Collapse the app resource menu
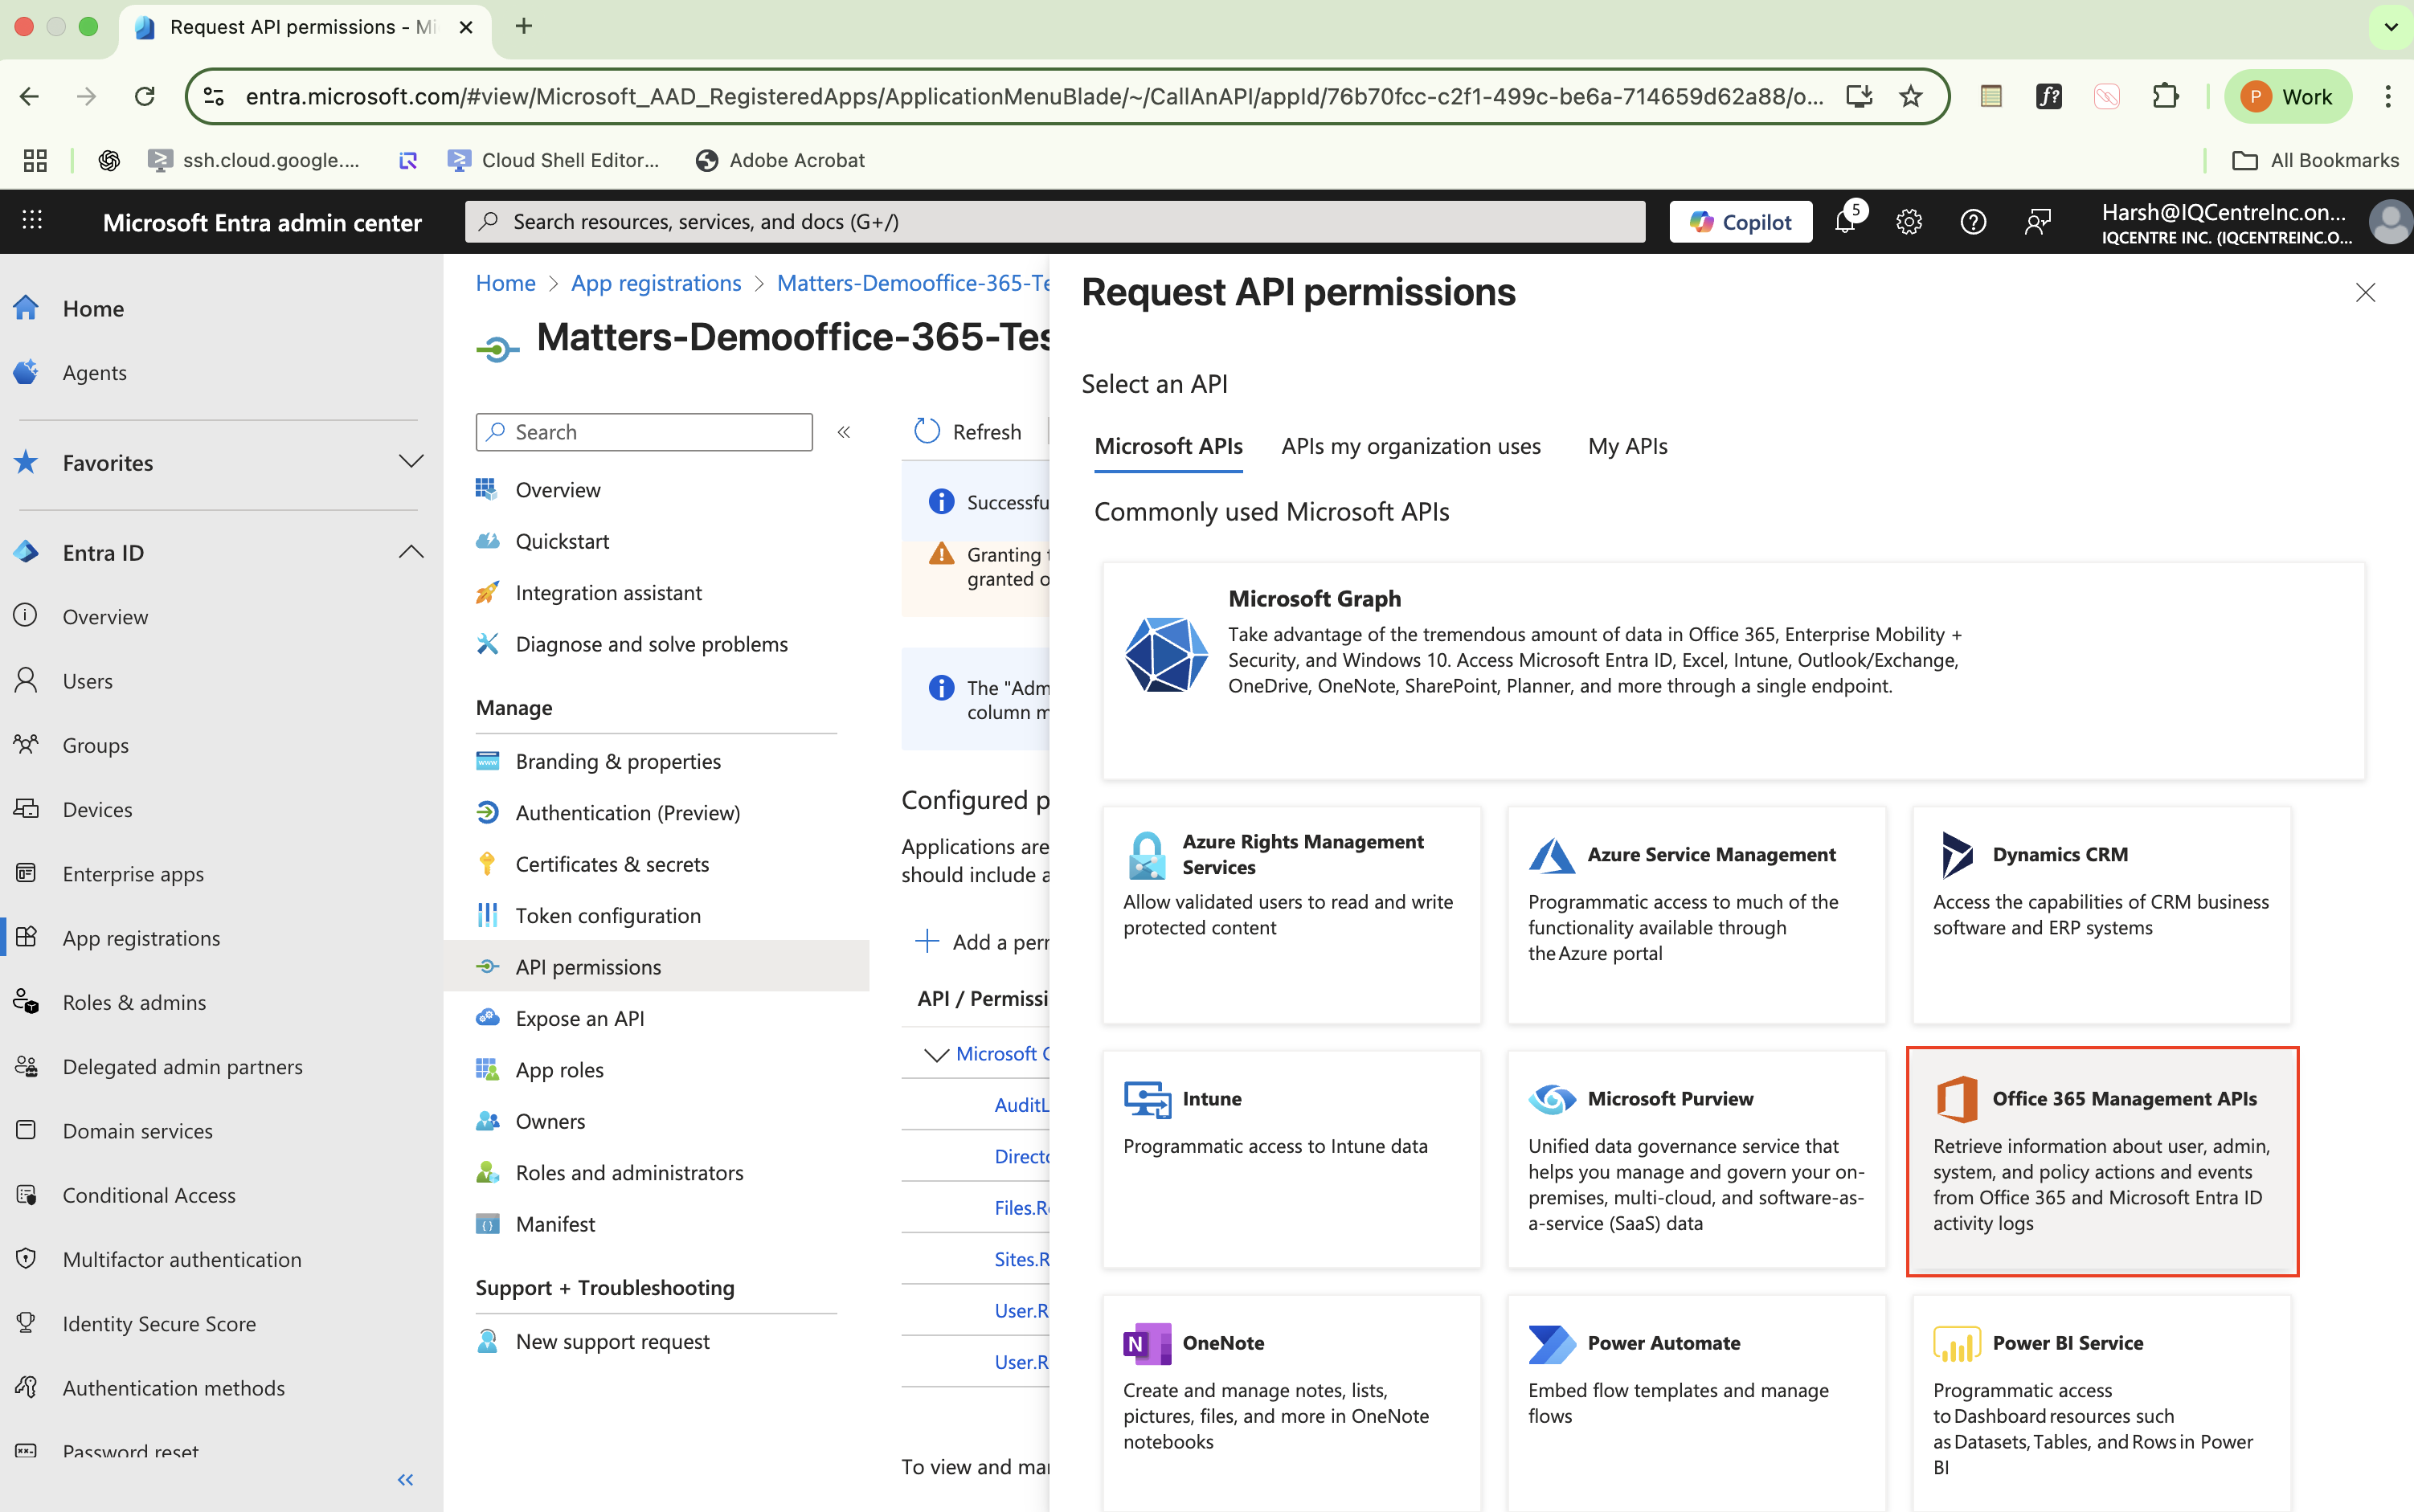Viewport: 2414px width, 1512px height. point(844,432)
